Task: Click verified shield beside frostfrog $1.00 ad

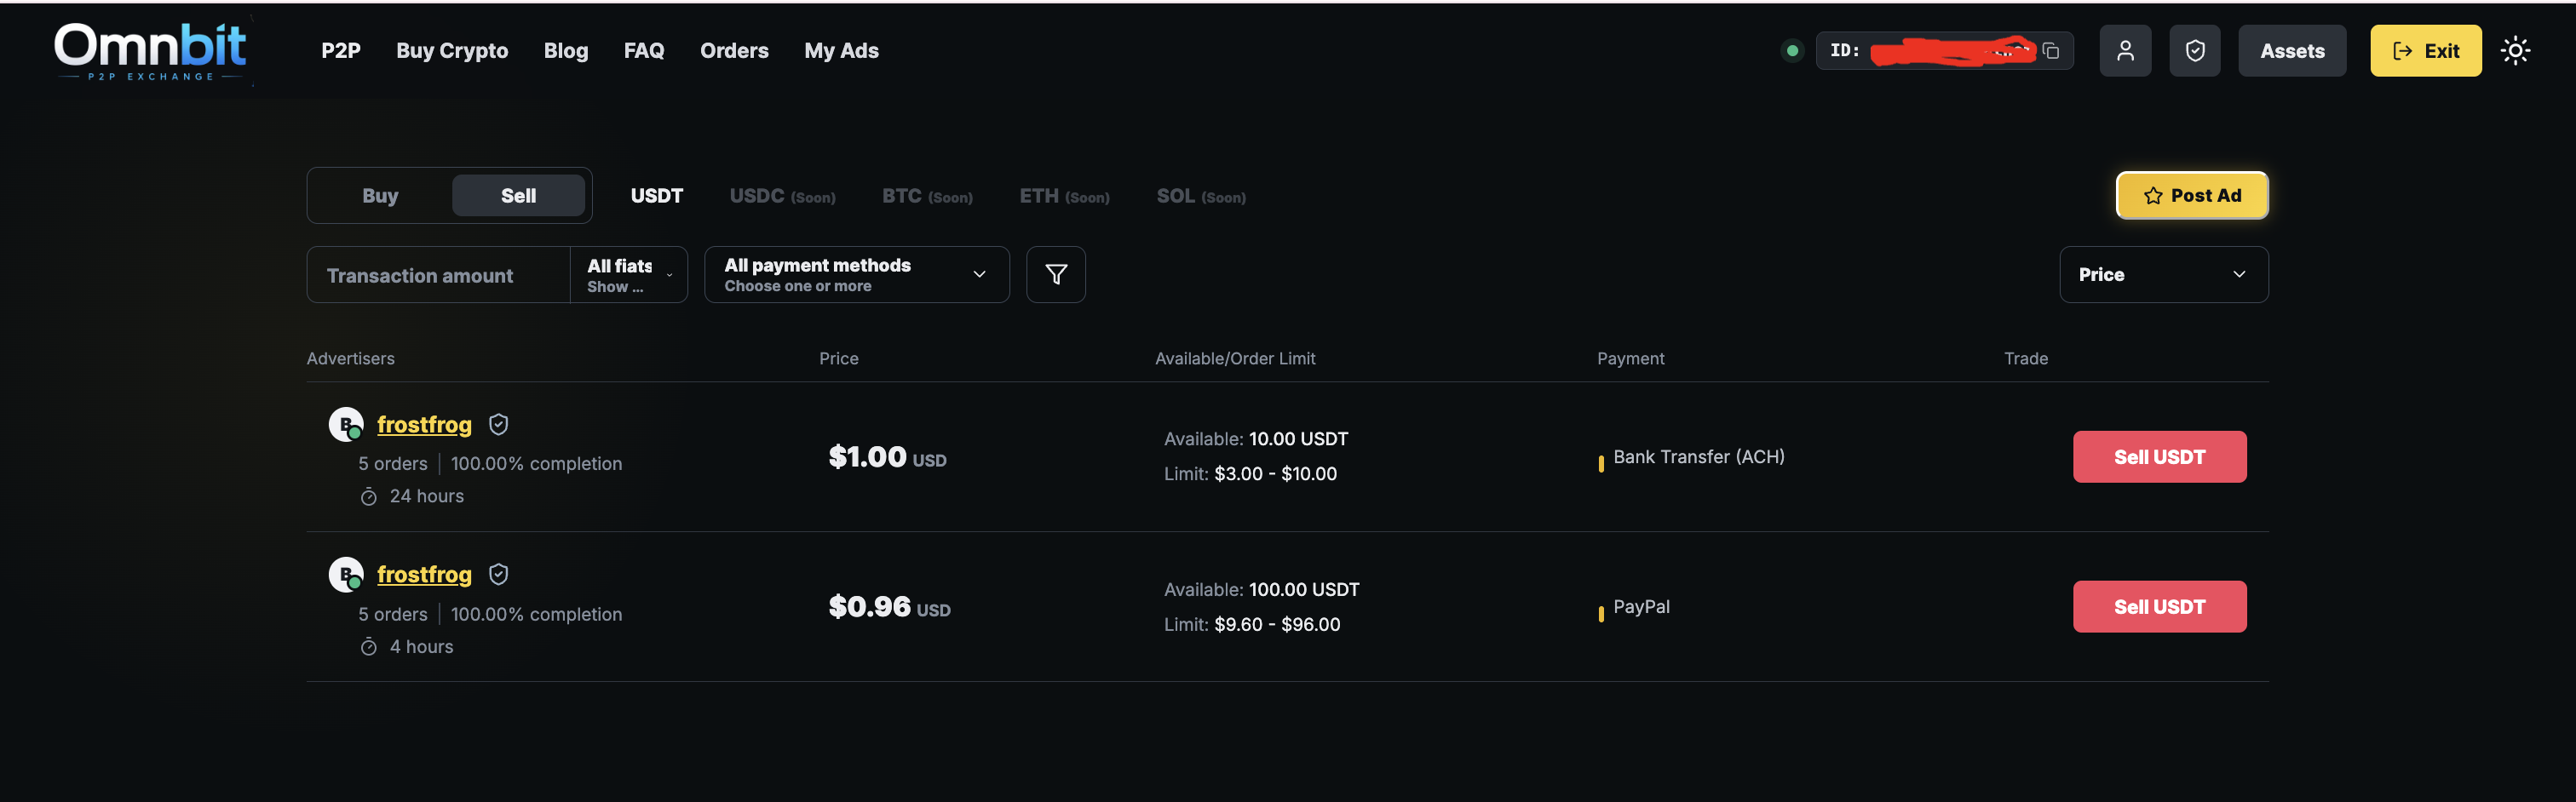Action: point(499,425)
